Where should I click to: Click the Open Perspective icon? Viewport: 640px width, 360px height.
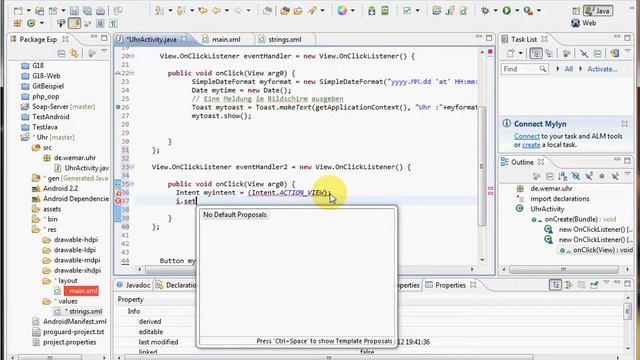coord(576,11)
